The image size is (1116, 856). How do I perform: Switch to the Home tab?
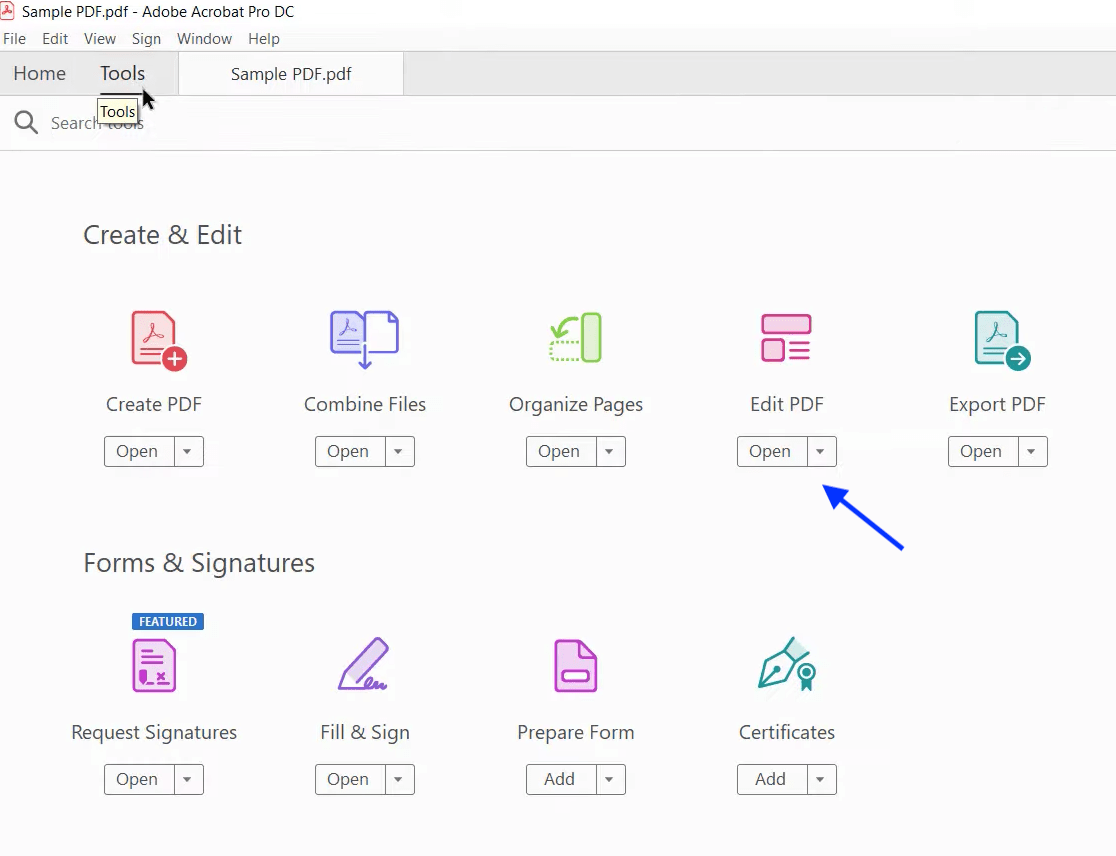(x=40, y=73)
